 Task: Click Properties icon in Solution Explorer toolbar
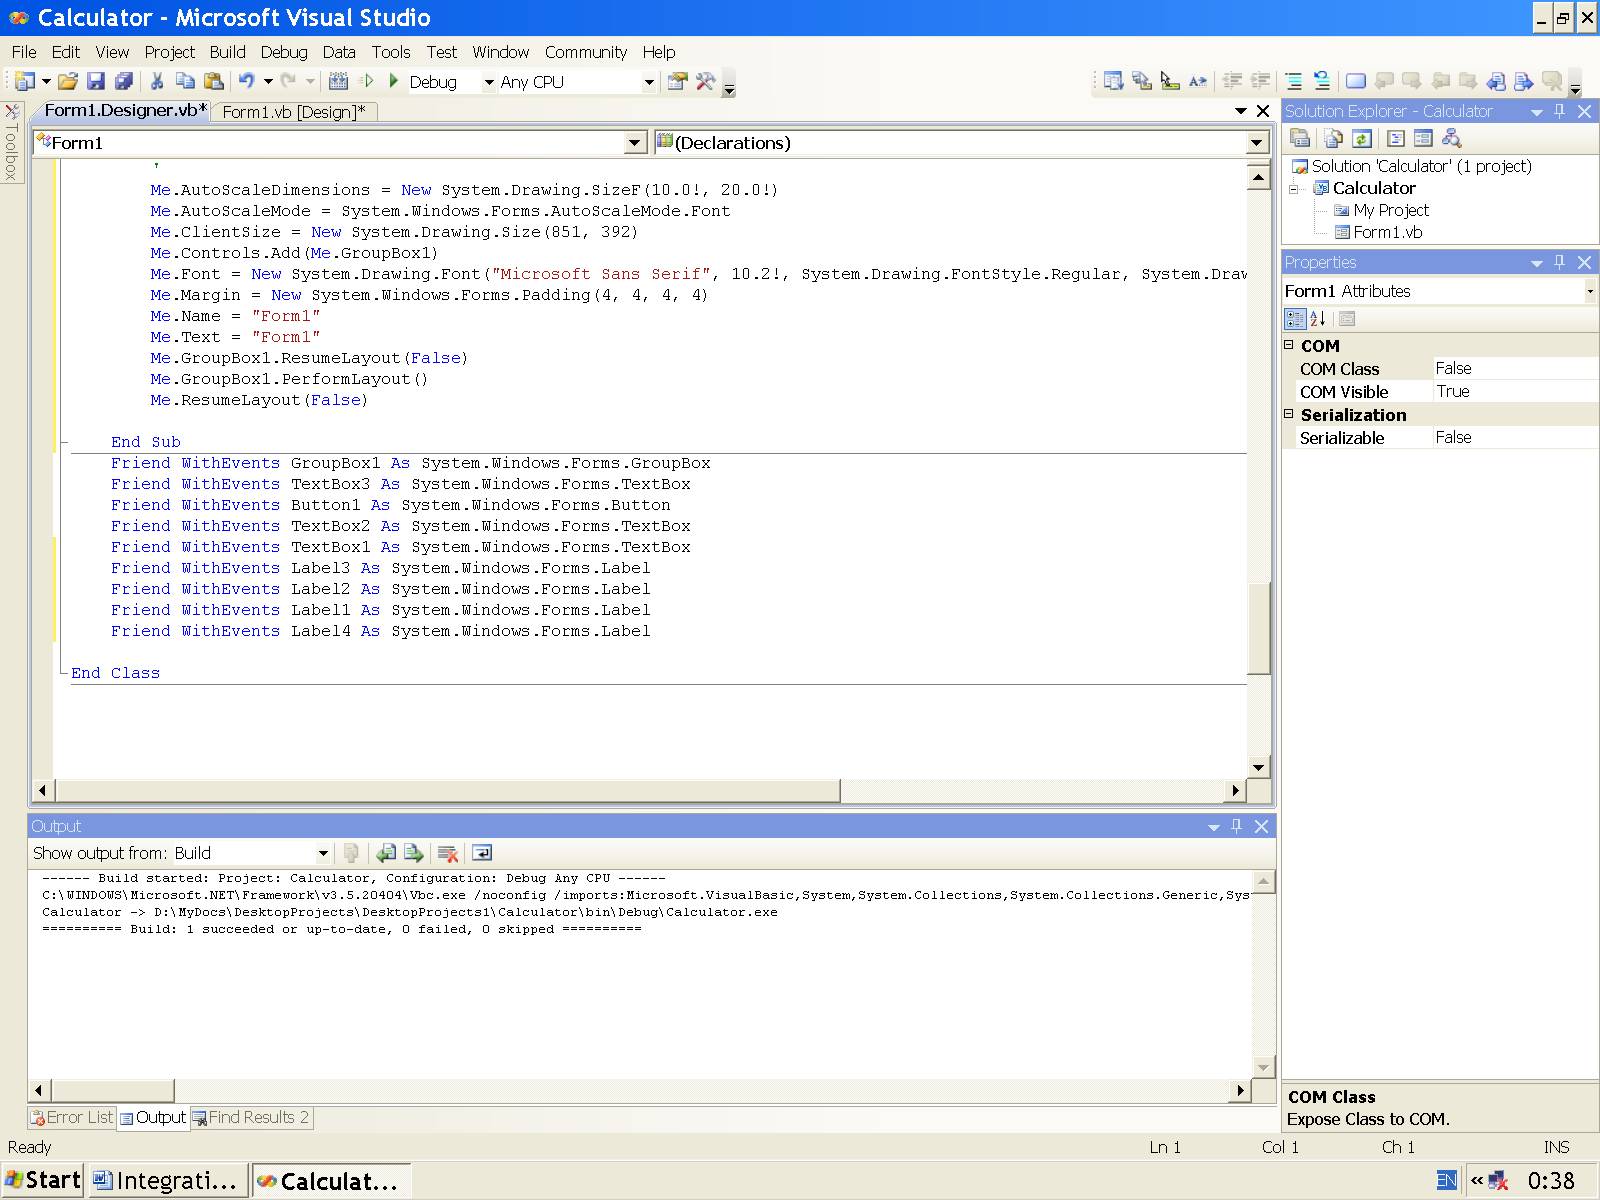click(1299, 138)
